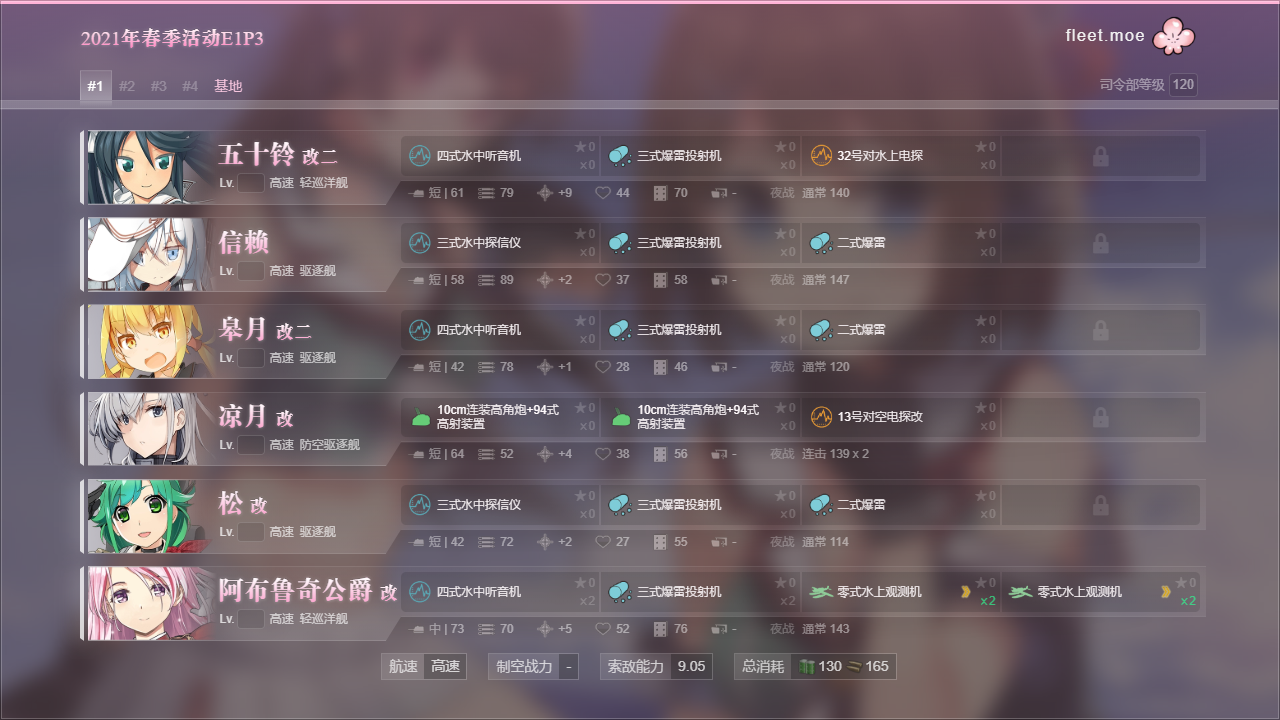Click radar icon of 32号对水上电探
The image size is (1280, 720).
[x=821, y=156]
